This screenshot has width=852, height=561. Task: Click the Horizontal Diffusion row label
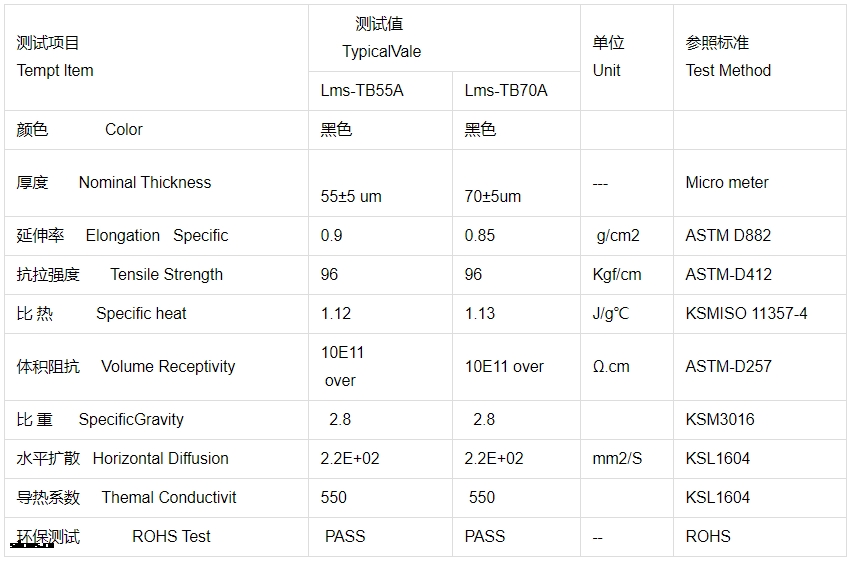point(160,459)
